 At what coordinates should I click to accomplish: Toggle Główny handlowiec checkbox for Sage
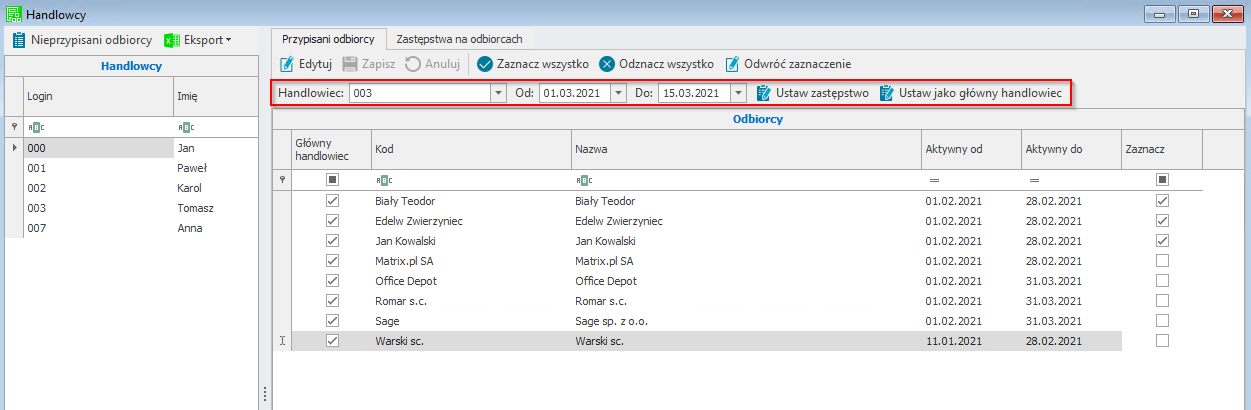tap(333, 321)
